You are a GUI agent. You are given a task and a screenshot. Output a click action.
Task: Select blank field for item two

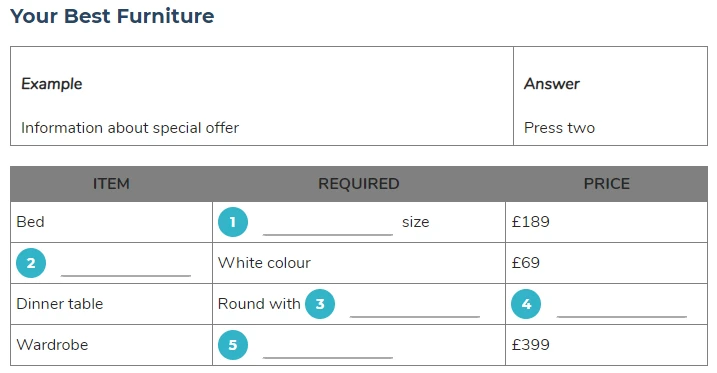coord(126,267)
